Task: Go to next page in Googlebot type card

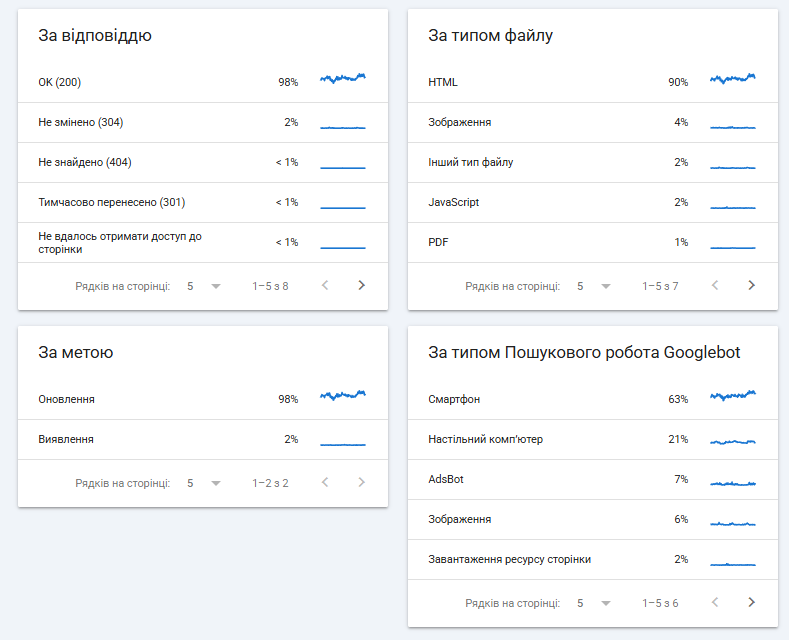Action: click(x=751, y=602)
